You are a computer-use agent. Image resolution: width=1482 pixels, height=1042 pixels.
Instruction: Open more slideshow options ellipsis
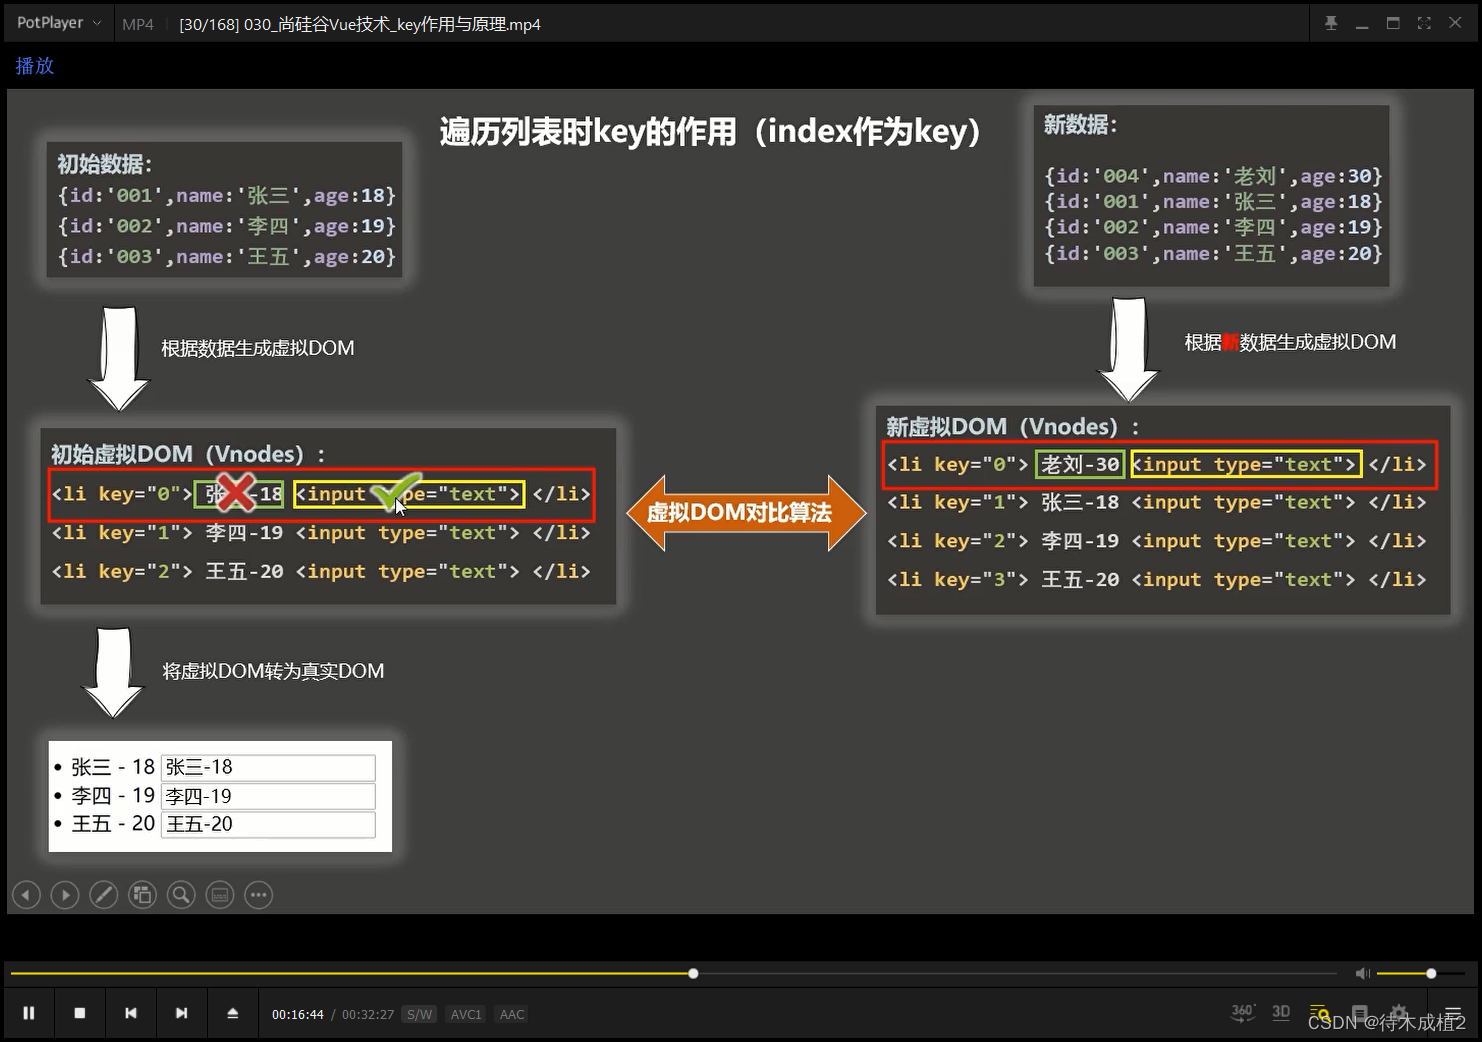(x=259, y=895)
